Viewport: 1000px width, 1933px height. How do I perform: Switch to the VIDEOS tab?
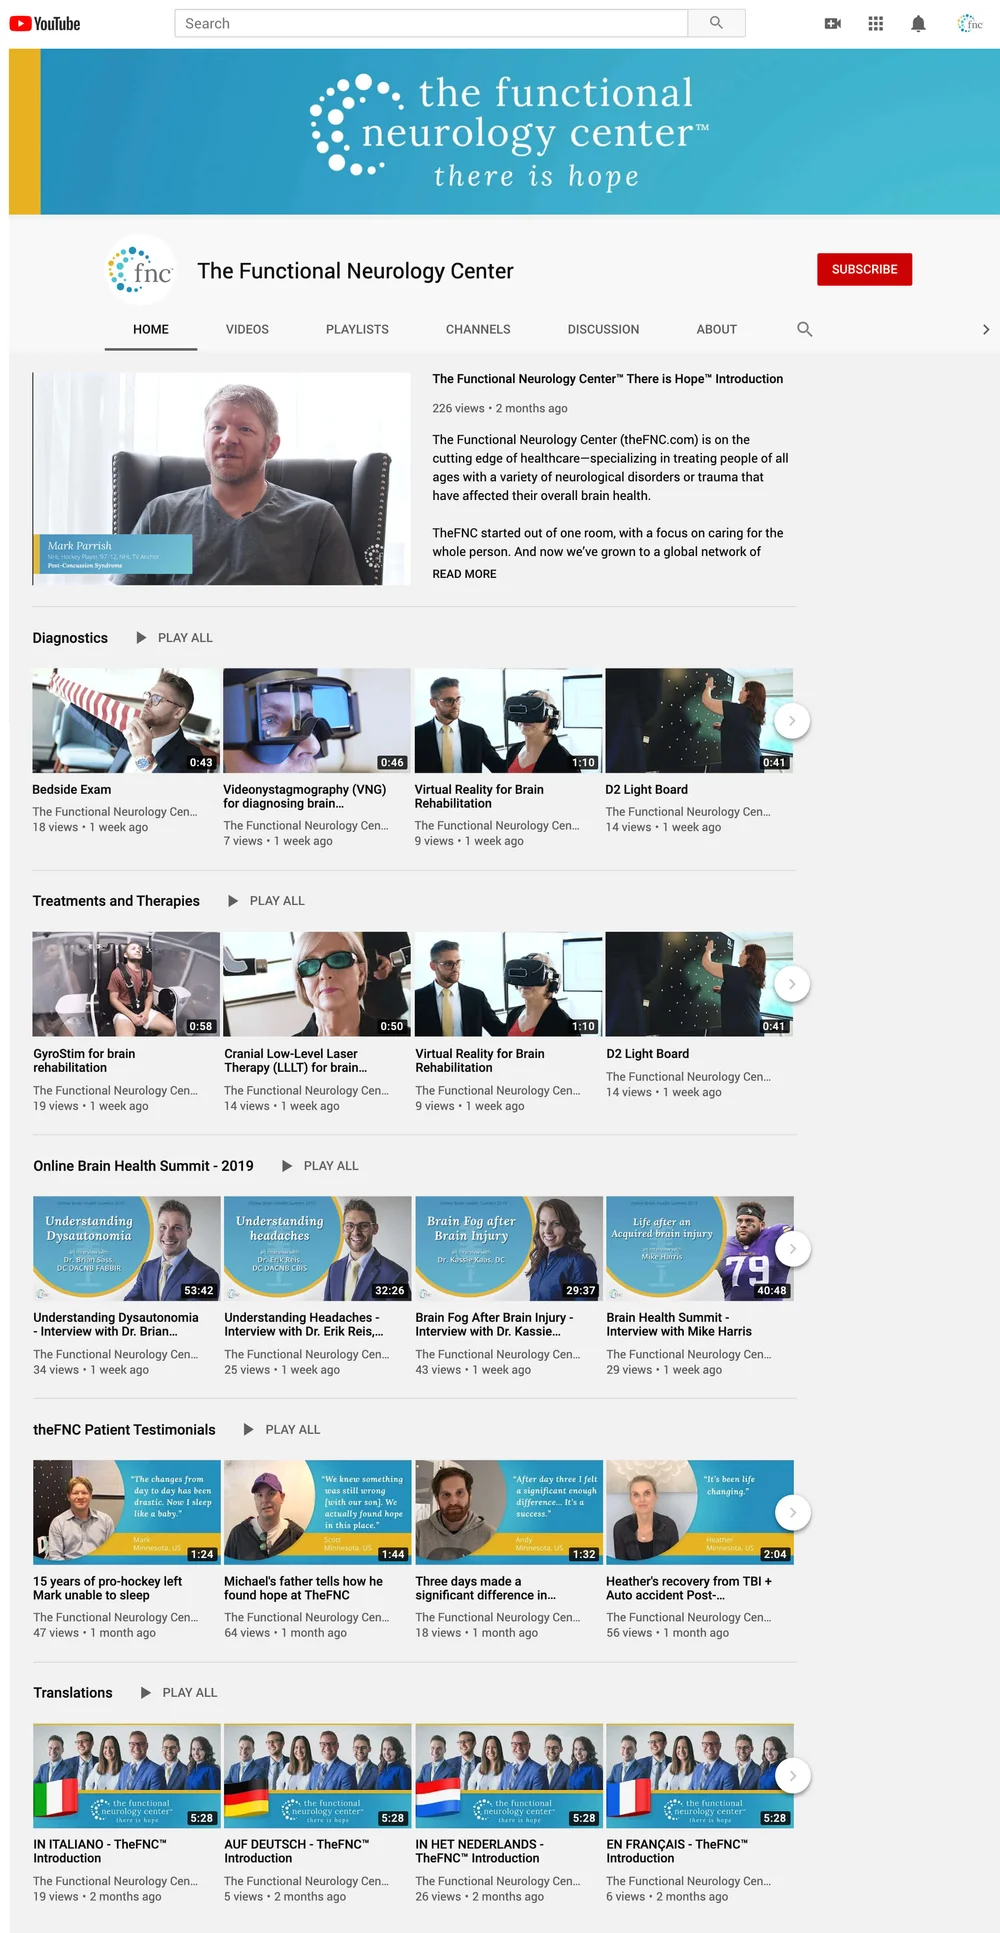(x=247, y=329)
